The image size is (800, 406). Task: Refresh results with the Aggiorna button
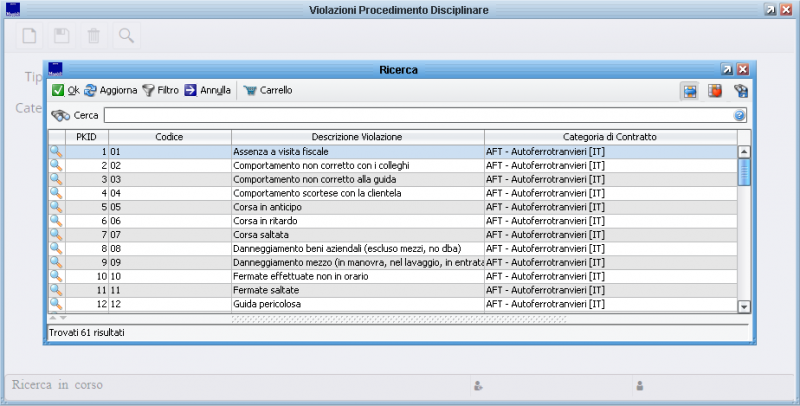click(x=110, y=90)
